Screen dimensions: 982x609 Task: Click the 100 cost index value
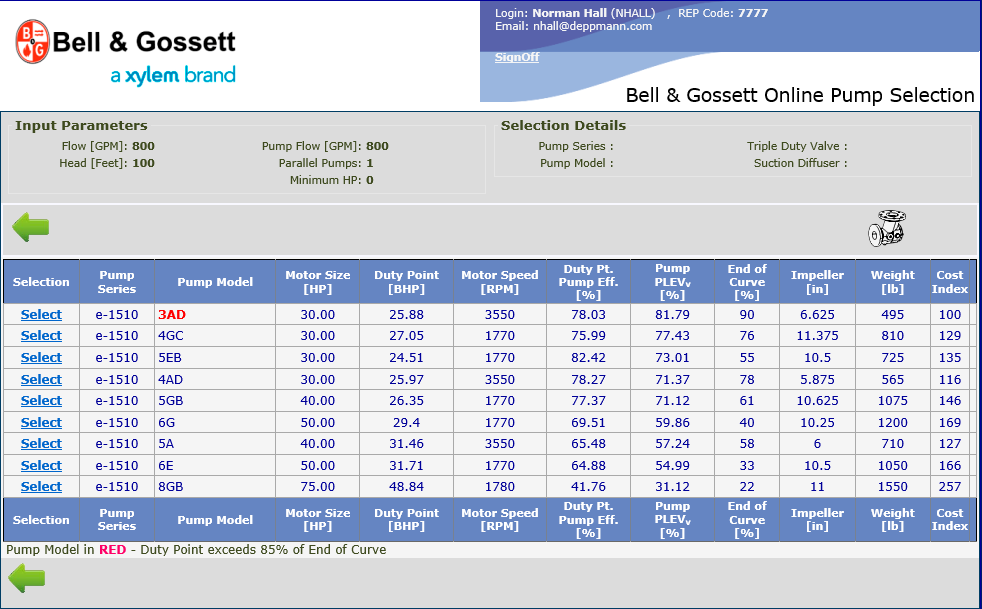949,315
